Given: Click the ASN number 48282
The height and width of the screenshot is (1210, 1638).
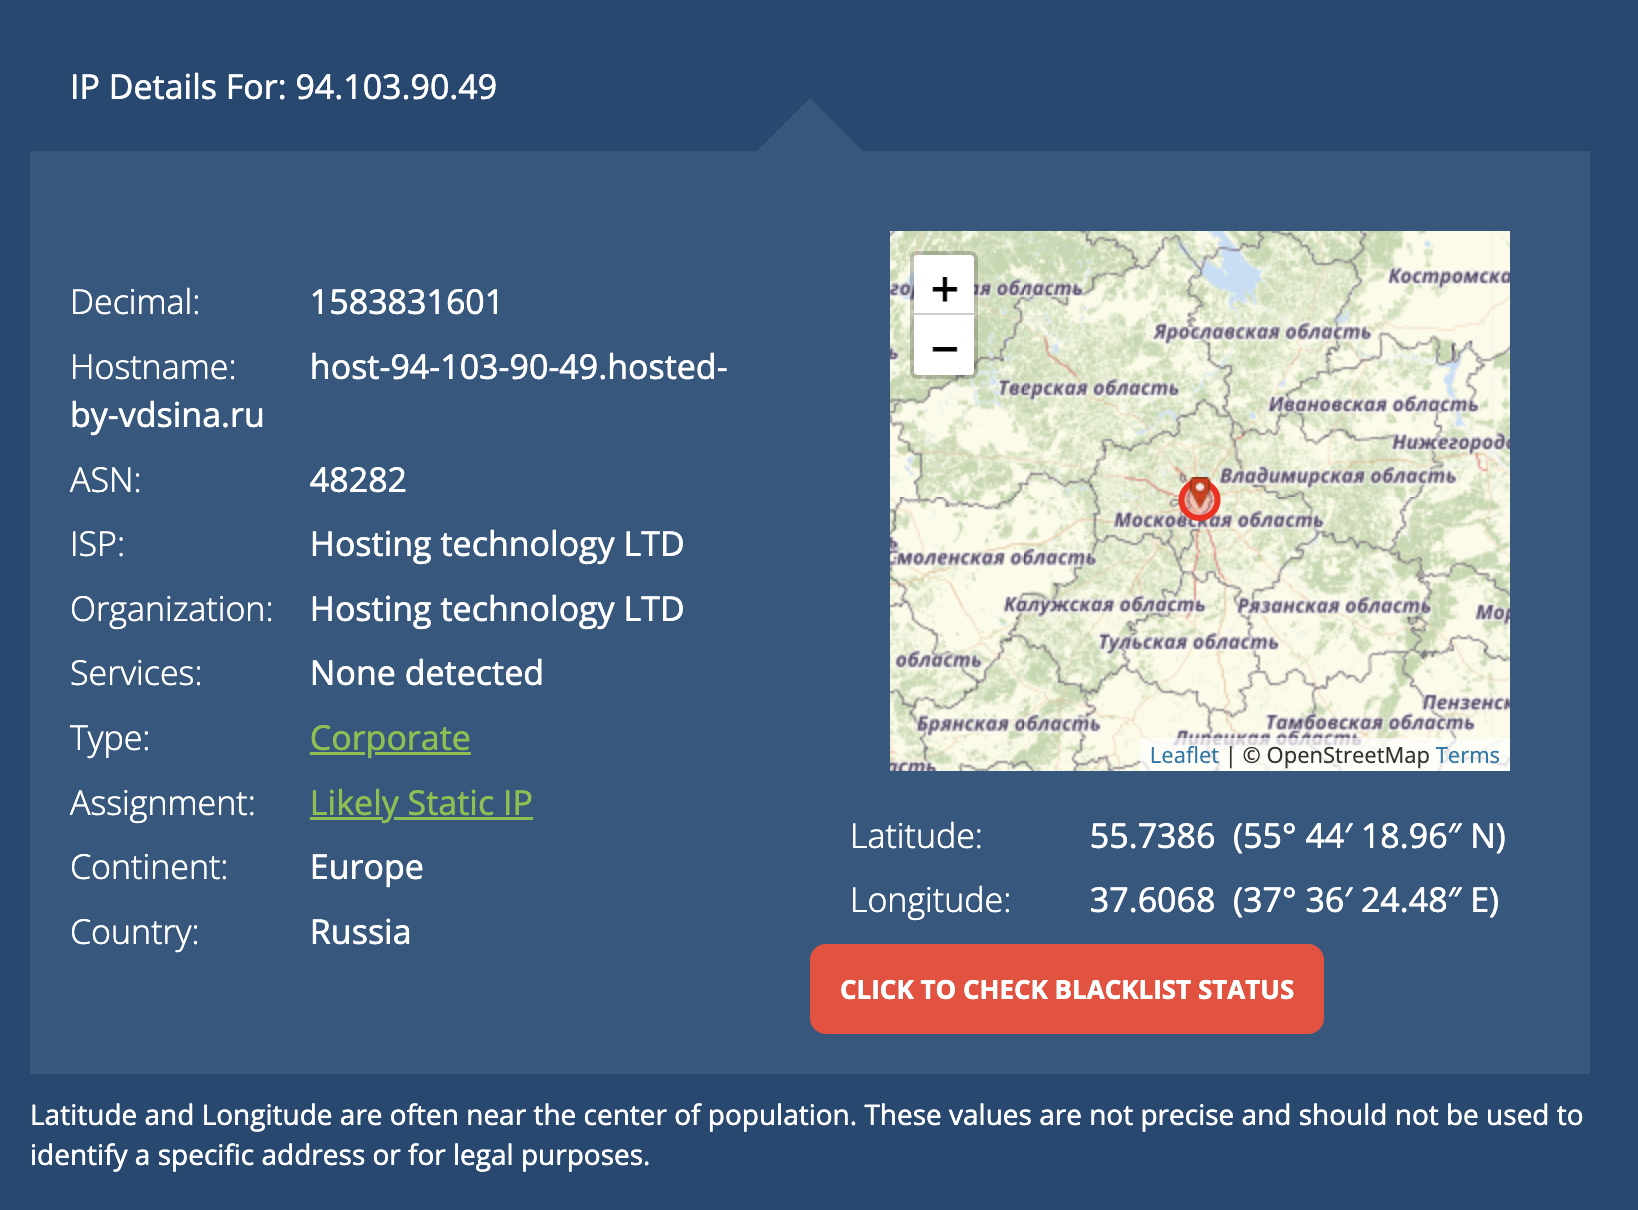Looking at the screenshot, I should click(358, 480).
